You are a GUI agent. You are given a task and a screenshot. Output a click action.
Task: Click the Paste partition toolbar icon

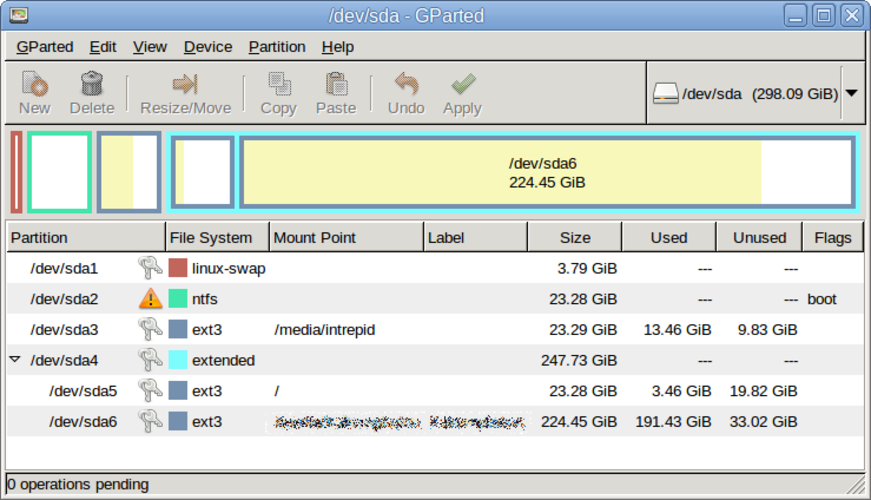coord(336,84)
